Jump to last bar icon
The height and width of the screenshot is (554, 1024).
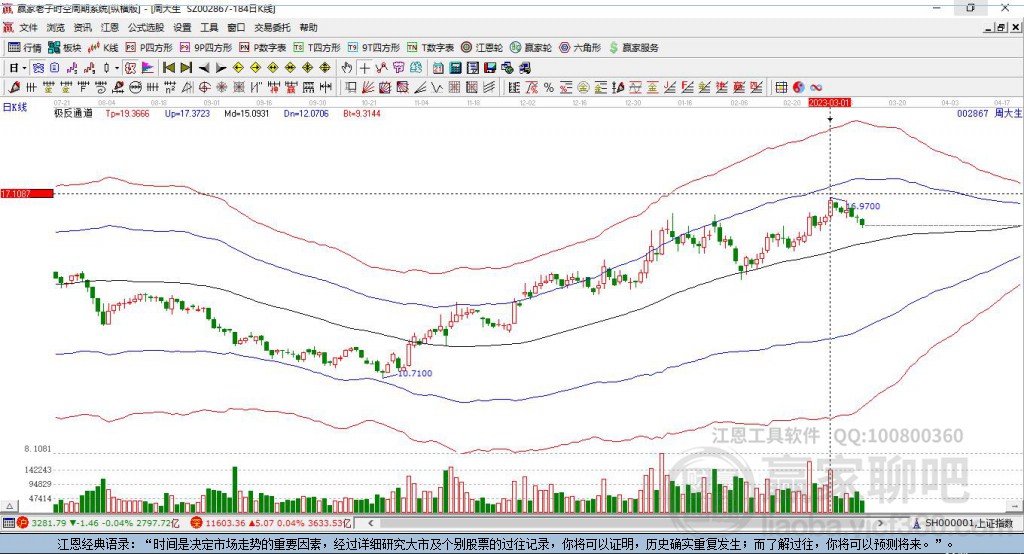pos(186,68)
